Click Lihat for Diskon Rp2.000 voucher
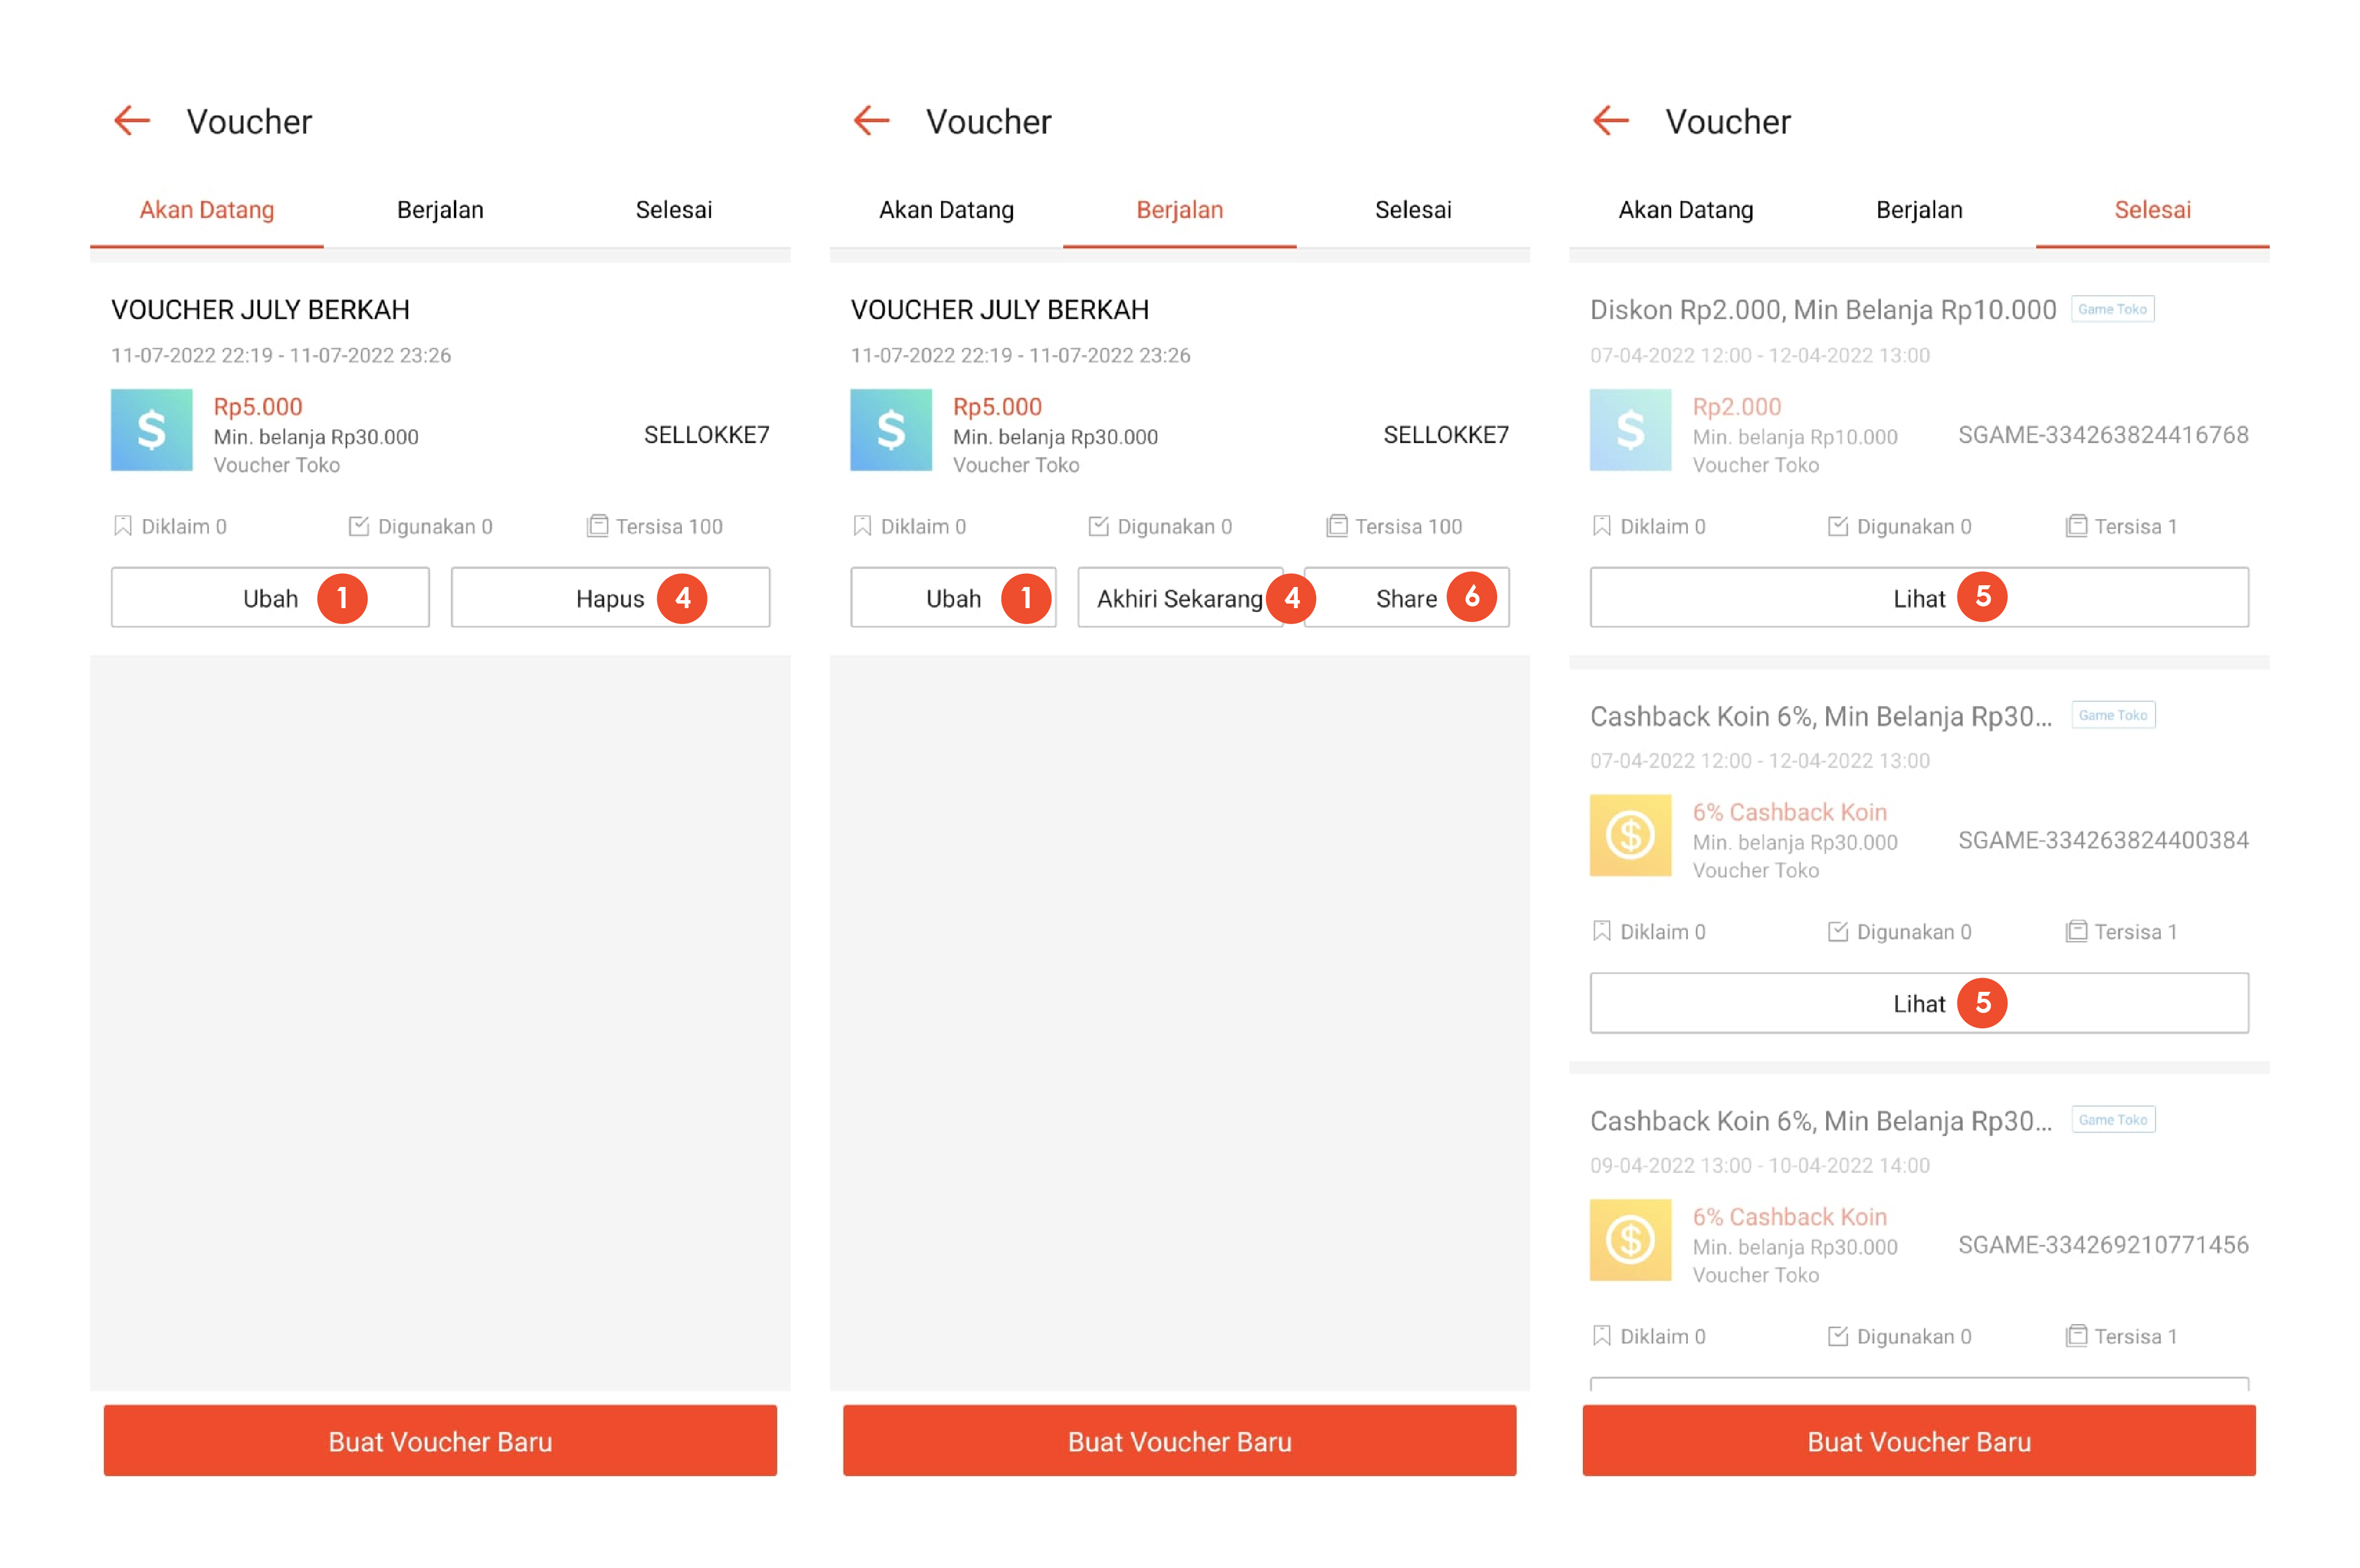Image resolution: width=2360 pixels, height=1568 pixels. (1918, 598)
